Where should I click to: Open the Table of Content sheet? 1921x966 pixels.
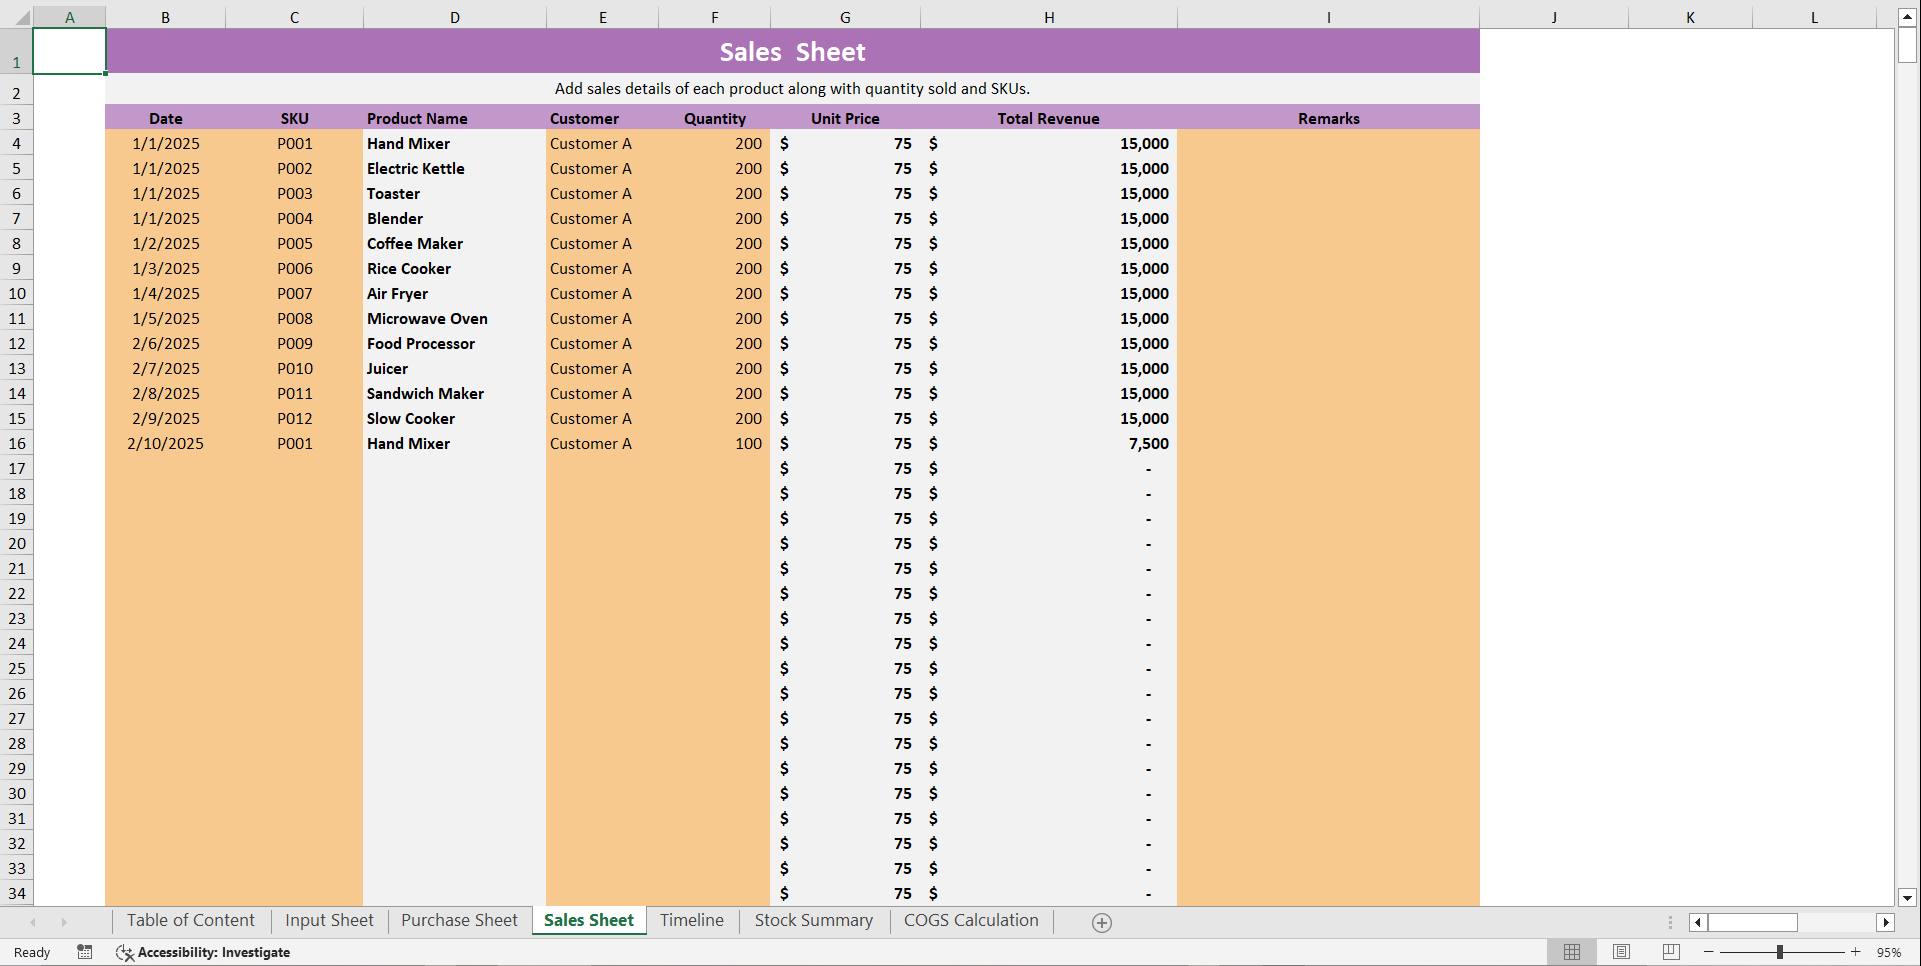coord(190,920)
